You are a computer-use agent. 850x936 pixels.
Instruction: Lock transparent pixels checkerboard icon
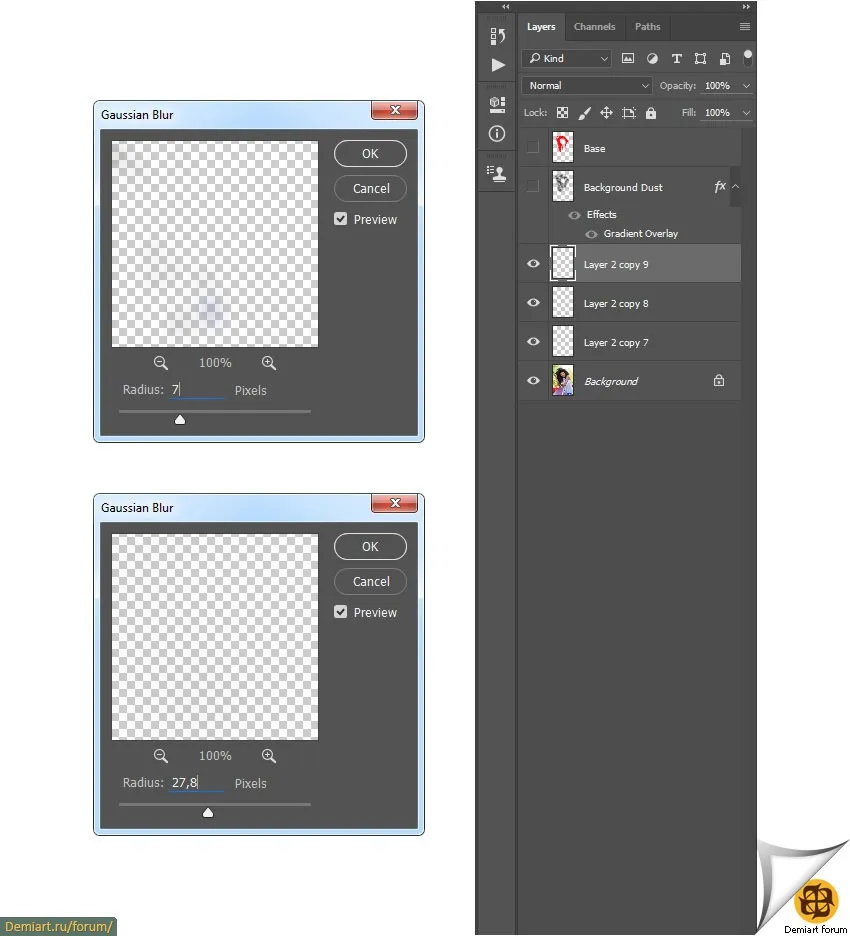point(562,113)
